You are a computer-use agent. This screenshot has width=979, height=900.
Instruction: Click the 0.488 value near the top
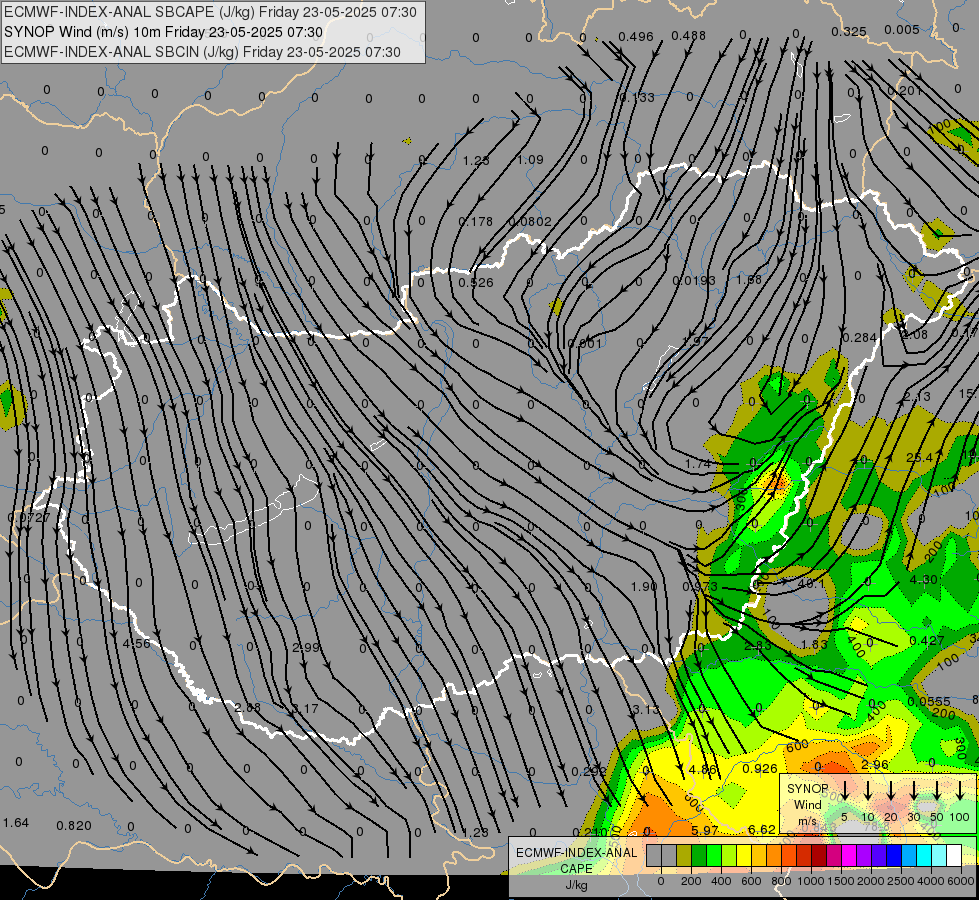click(x=689, y=36)
